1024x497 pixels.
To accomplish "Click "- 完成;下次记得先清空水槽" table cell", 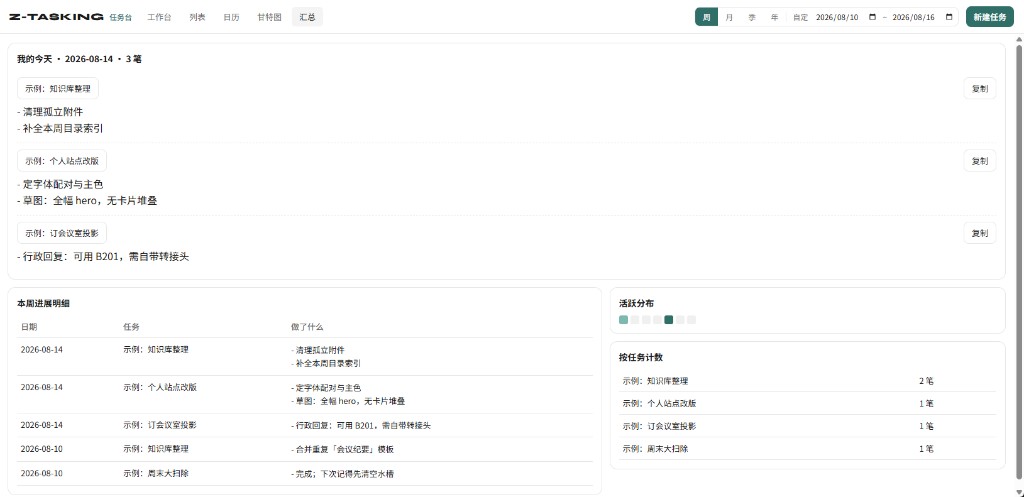I will pyautogui.click(x=342, y=473).
